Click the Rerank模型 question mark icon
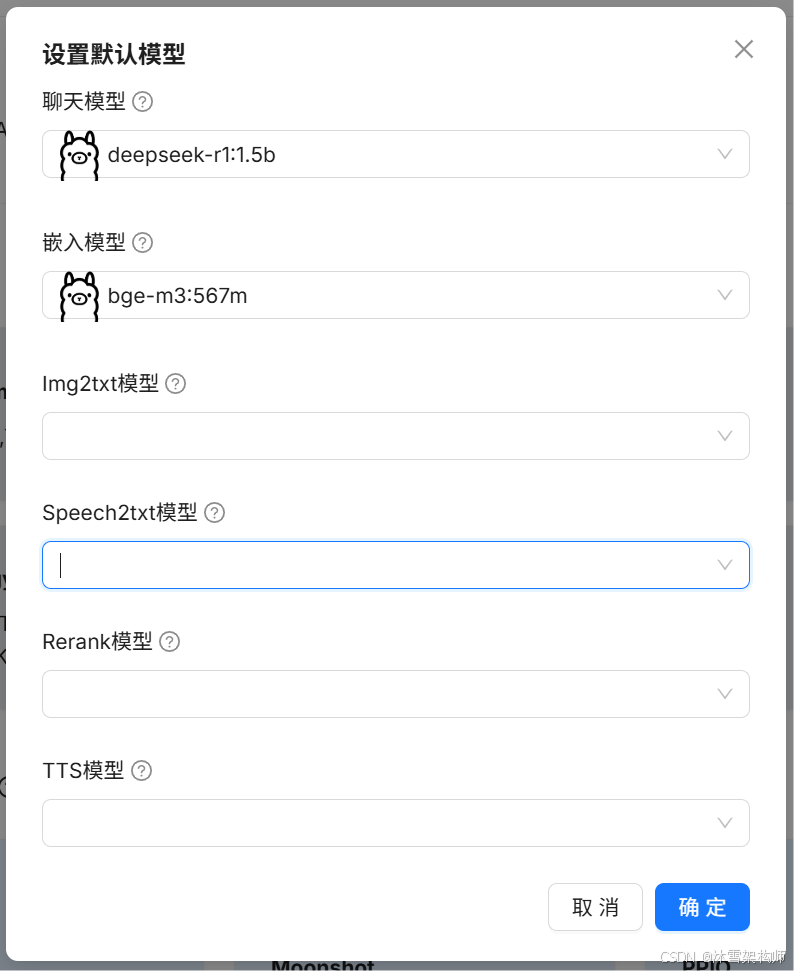Screen dimensions: 794x971 (x=170, y=641)
